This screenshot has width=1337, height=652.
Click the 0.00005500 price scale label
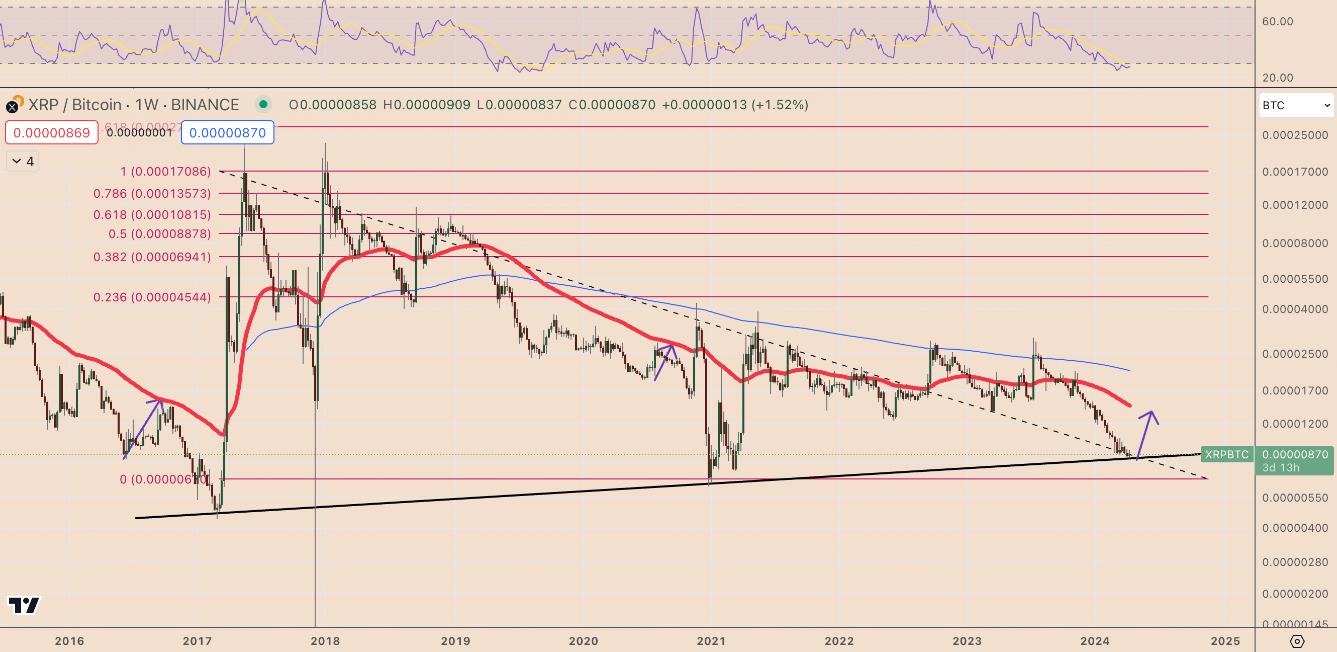(x=1294, y=279)
